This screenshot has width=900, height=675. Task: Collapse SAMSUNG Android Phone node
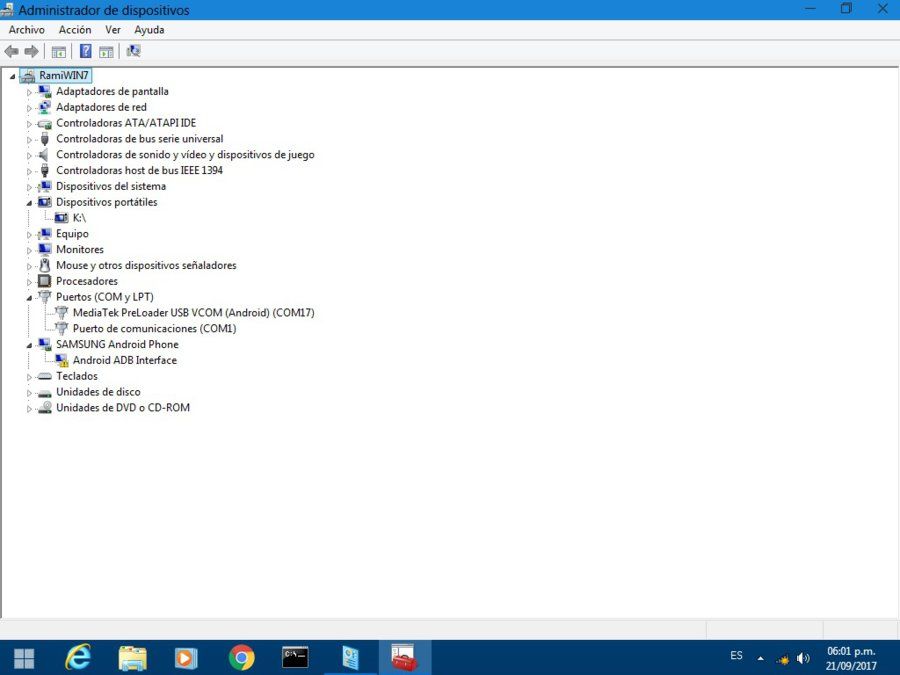29,345
